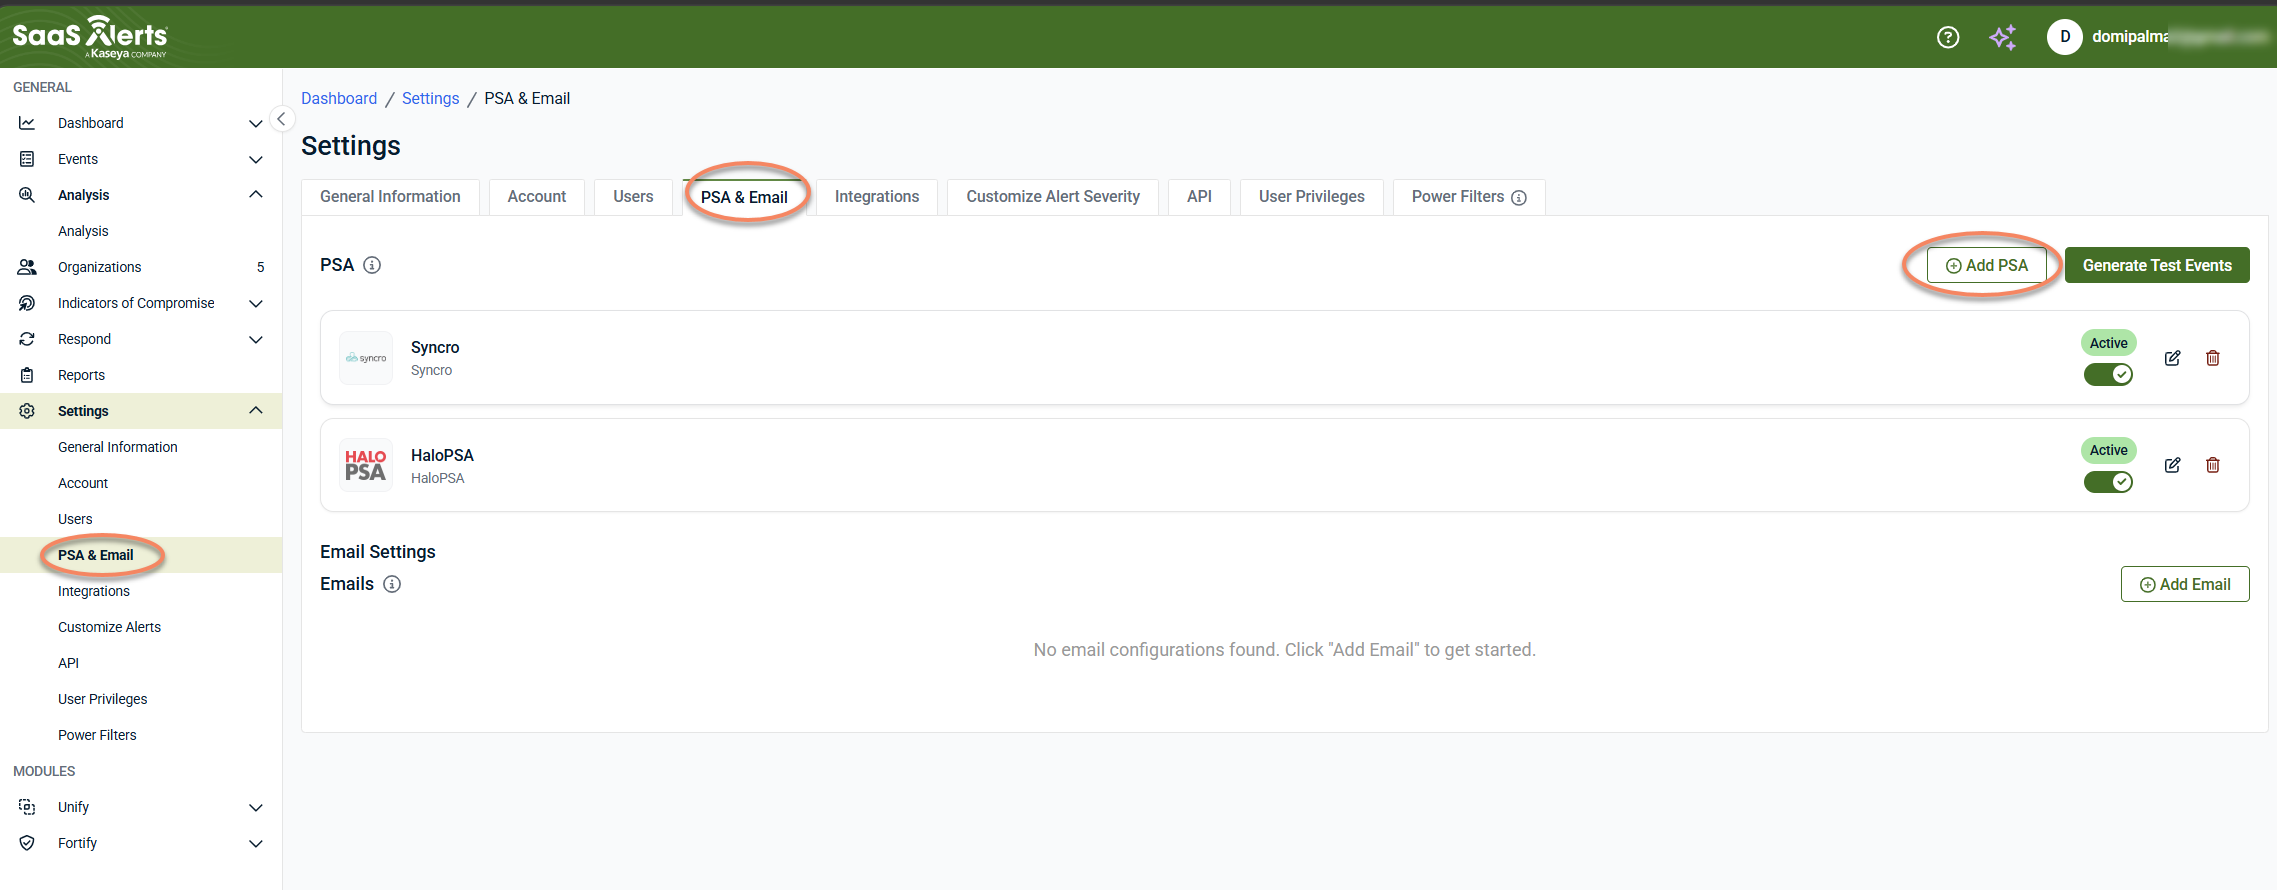This screenshot has width=2277, height=890.
Task: Disable the HaloPSA active toggle
Action: [x=2108, y=482]
